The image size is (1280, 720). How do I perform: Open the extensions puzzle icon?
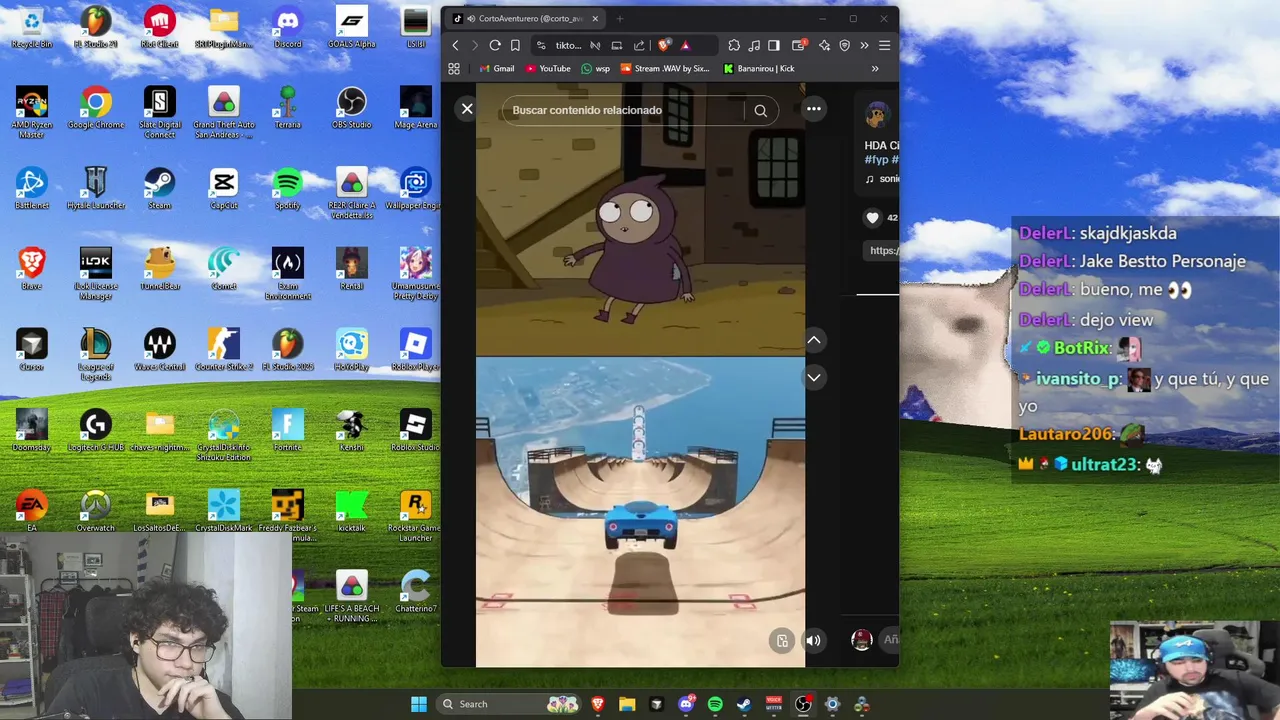pos(734,45)
